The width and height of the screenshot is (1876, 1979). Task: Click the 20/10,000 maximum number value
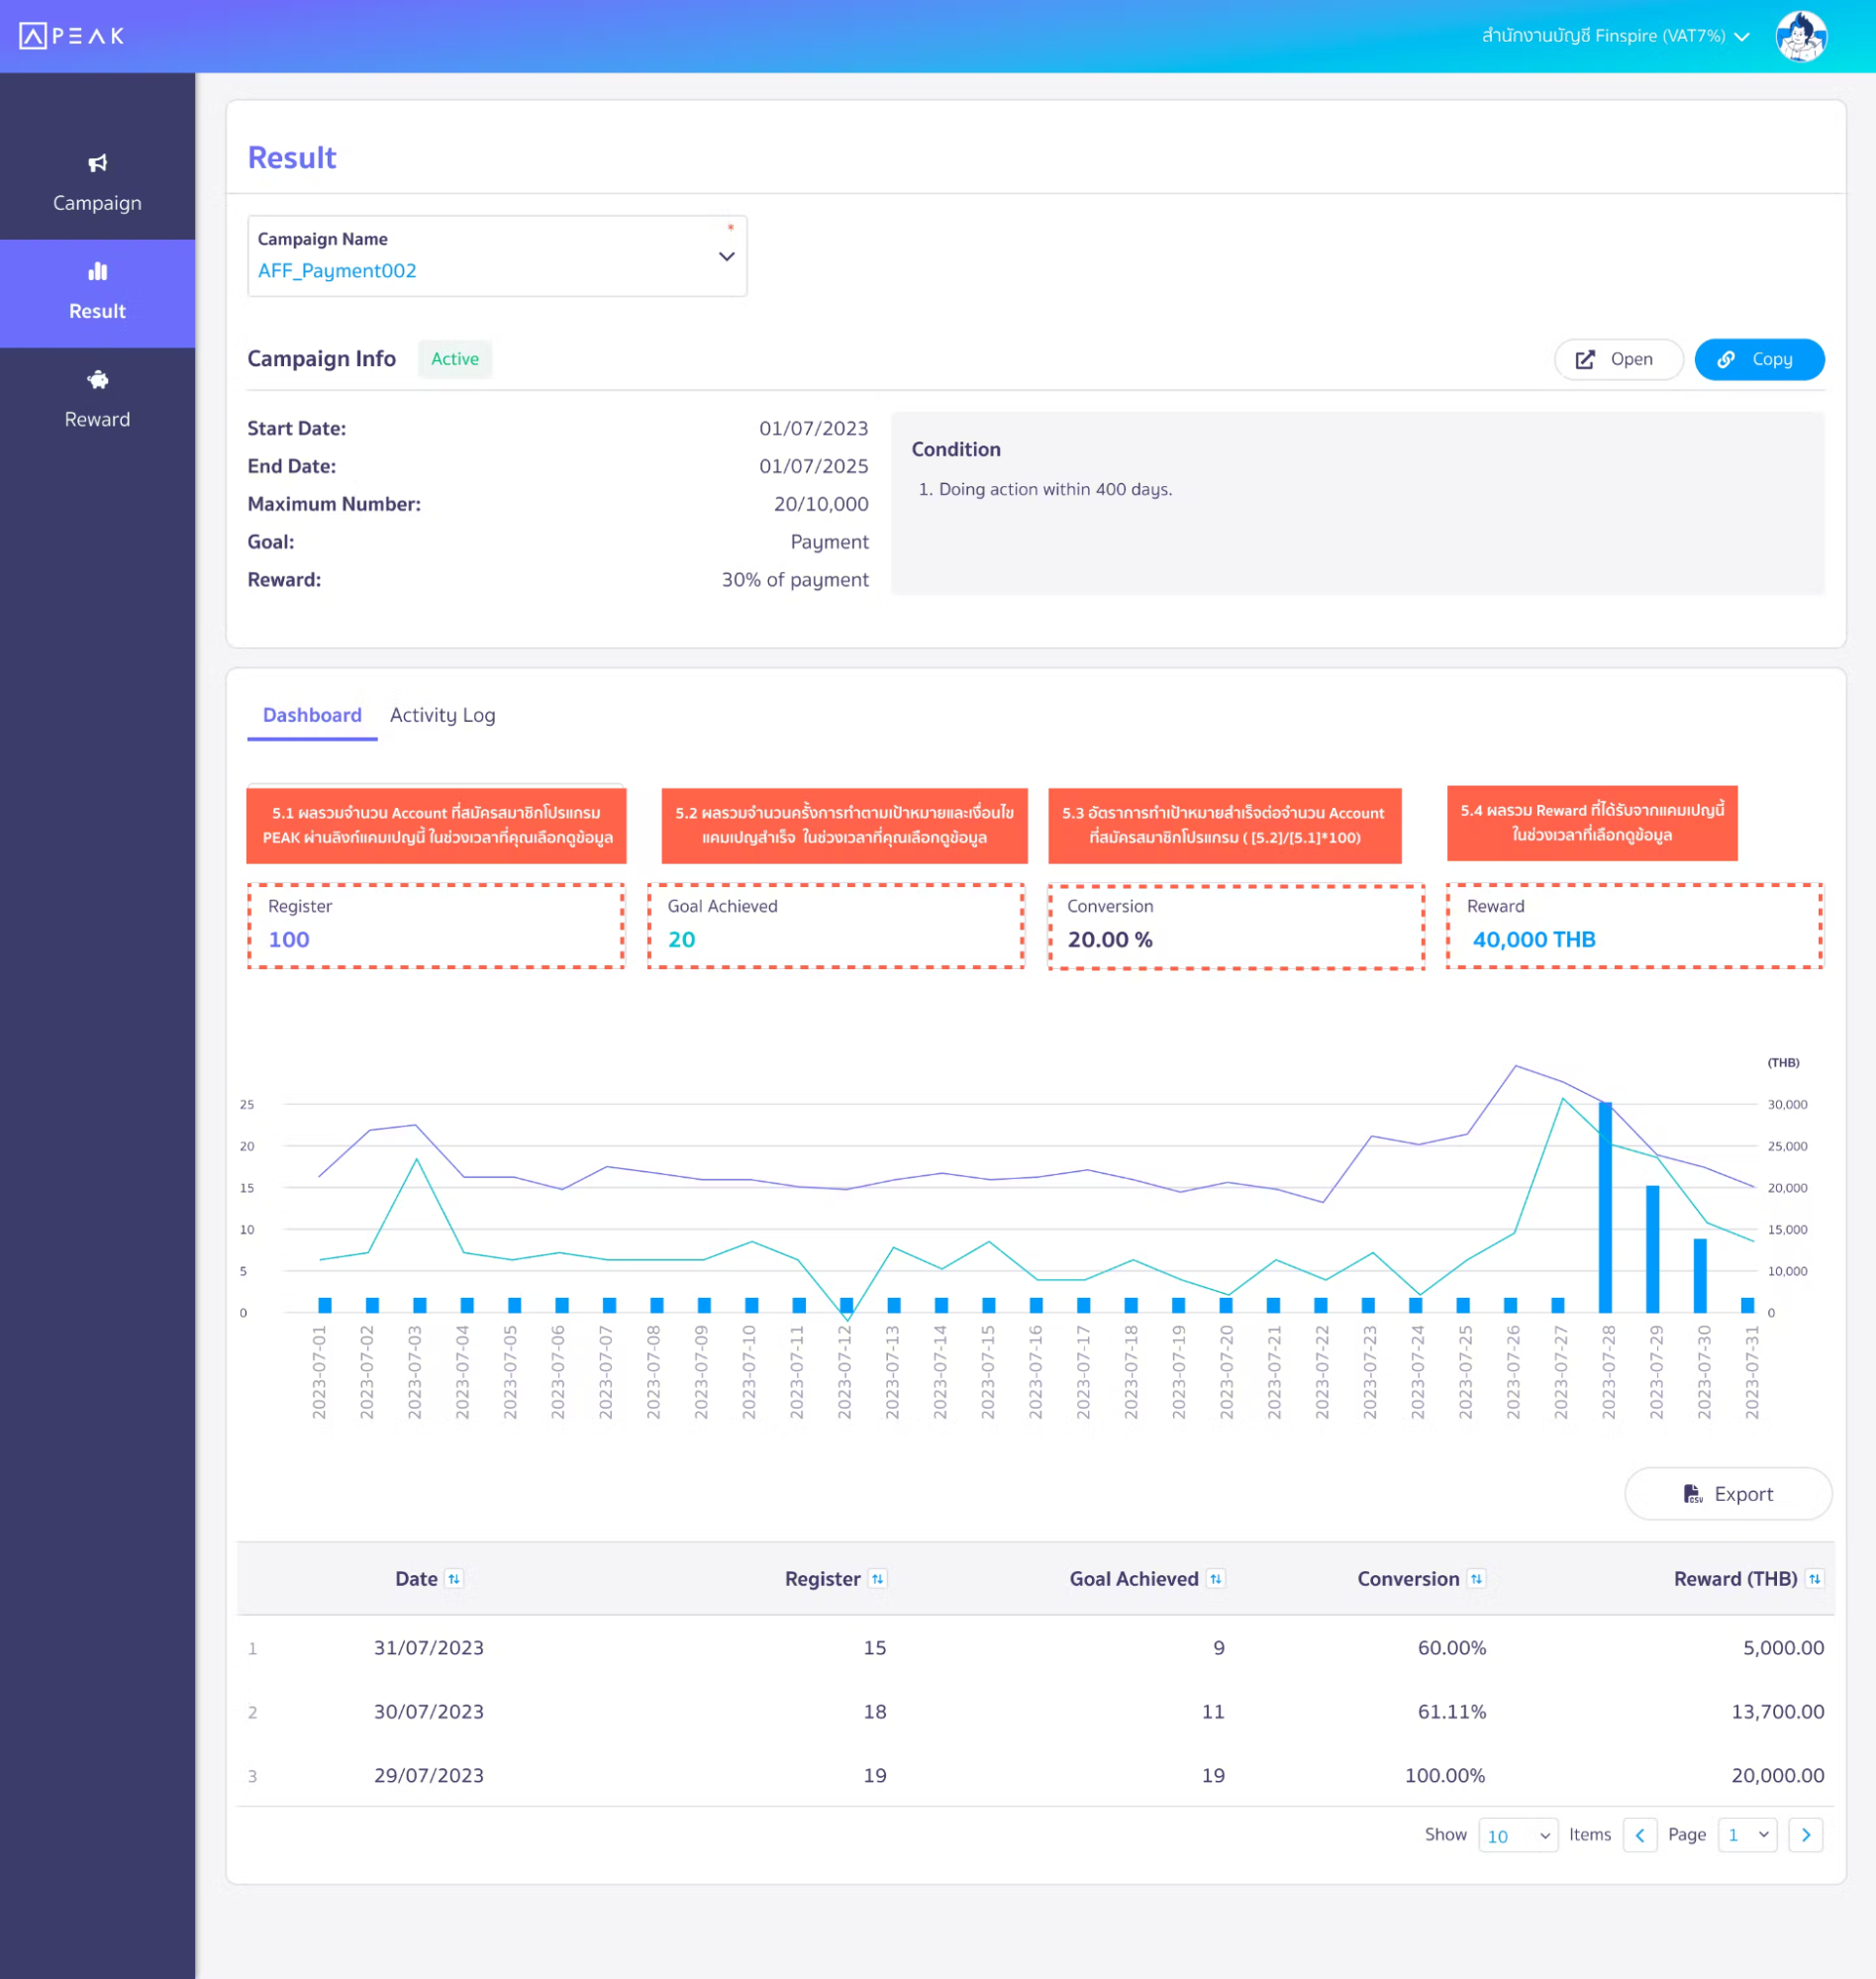pos(821,504)
